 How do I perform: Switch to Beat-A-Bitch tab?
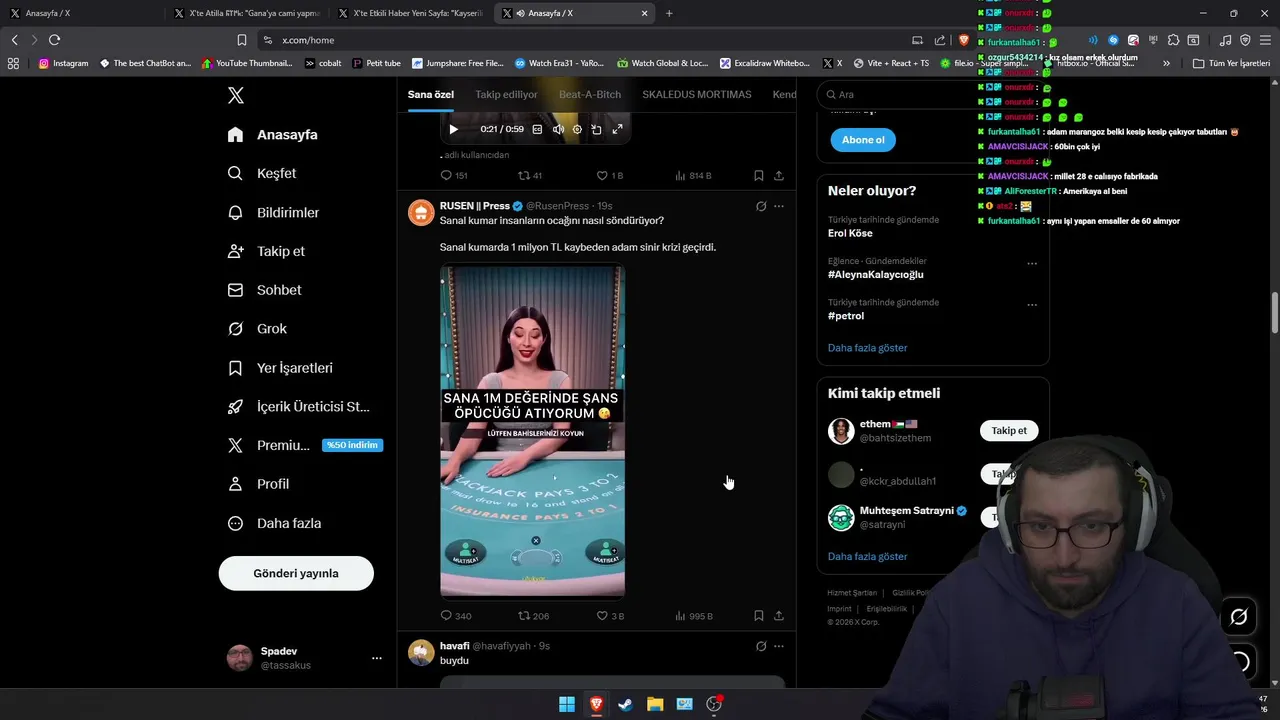590,94
